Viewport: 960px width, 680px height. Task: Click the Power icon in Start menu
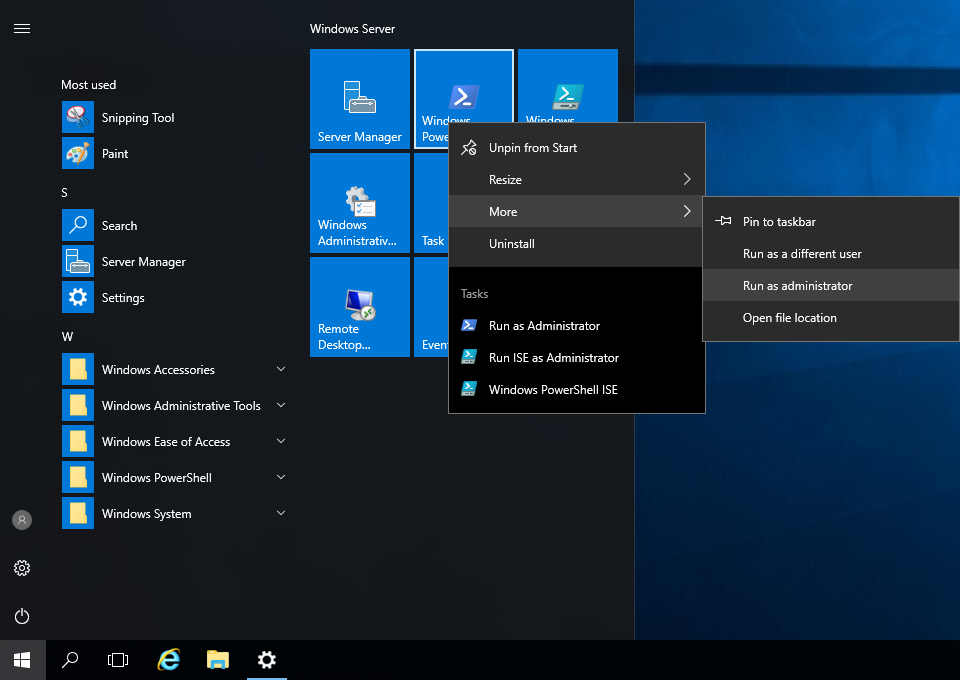22,616
